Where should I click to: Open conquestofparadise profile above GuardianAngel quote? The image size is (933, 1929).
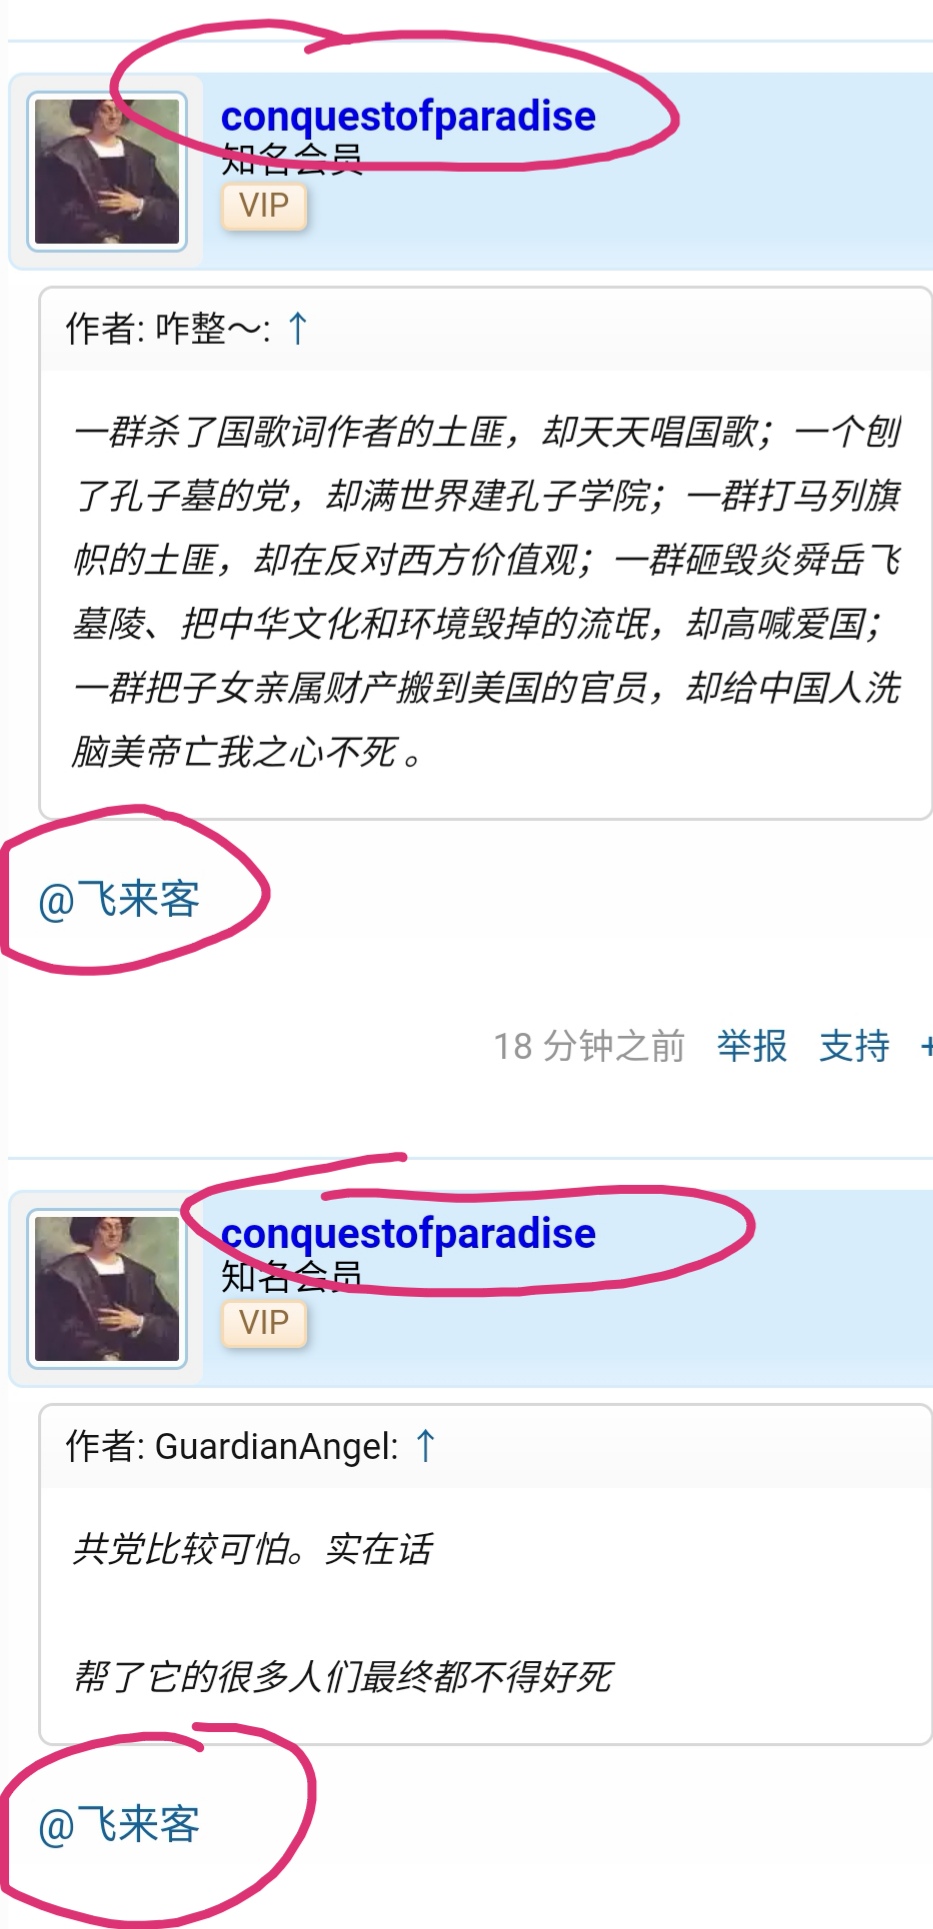pos(408,1234)
